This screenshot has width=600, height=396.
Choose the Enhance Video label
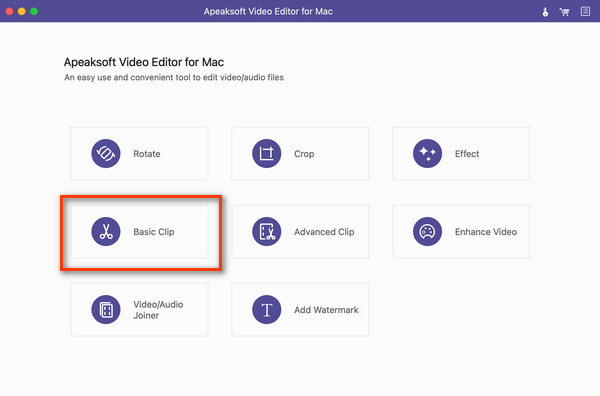tap(486, 232)
